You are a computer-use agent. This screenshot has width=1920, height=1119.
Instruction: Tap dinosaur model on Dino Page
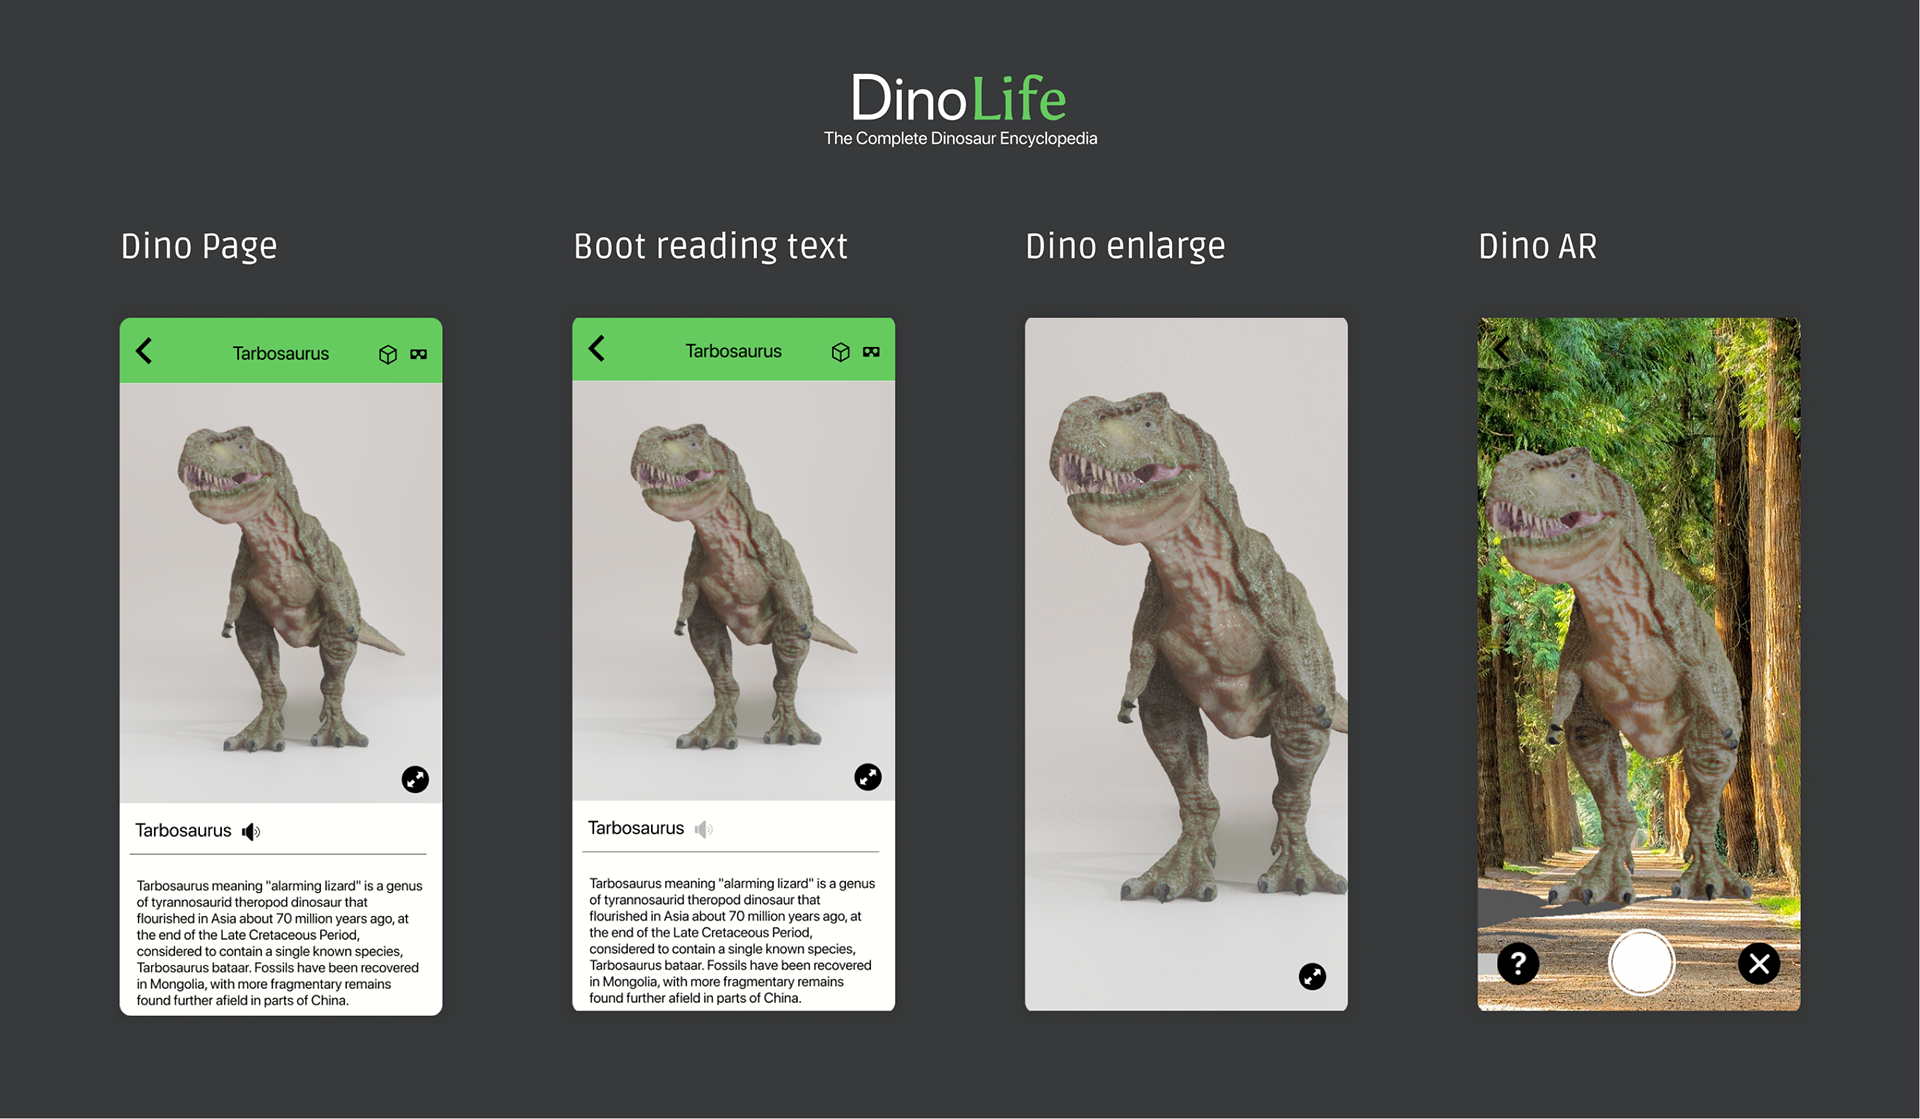(x=290, y=589)
